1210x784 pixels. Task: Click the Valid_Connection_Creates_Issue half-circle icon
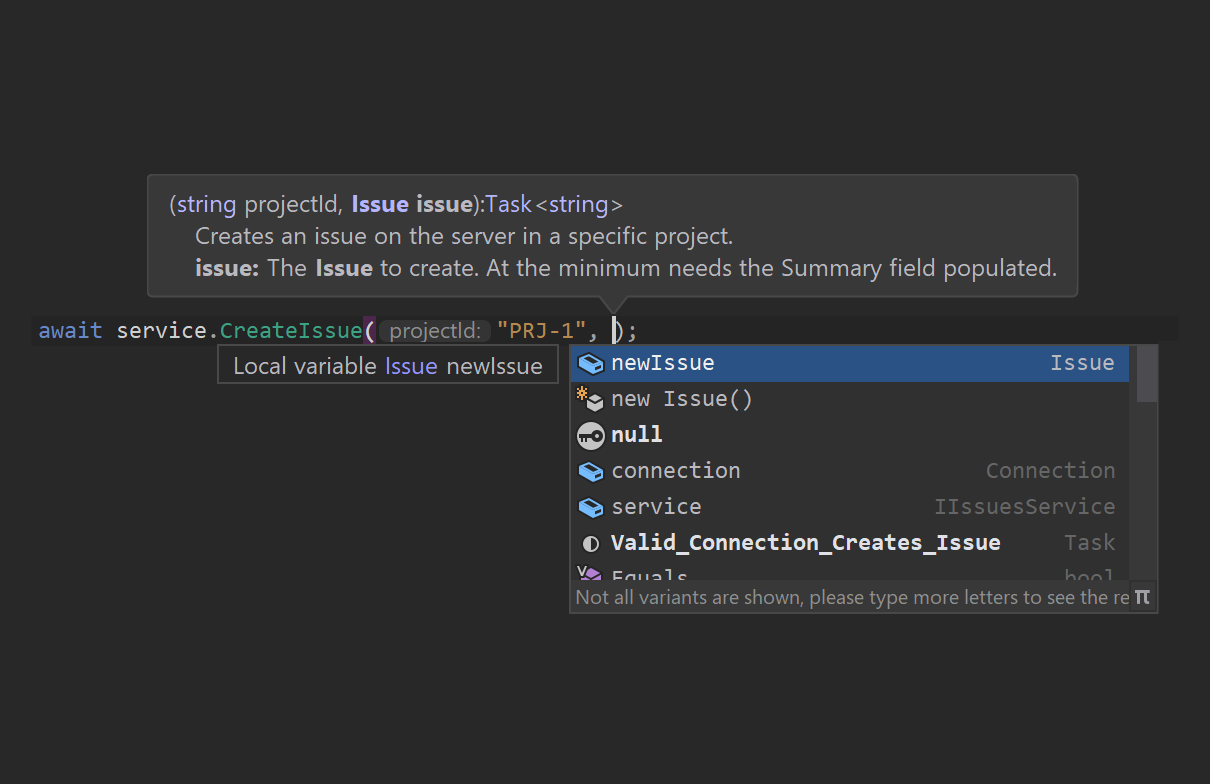[x=591, y=543]
